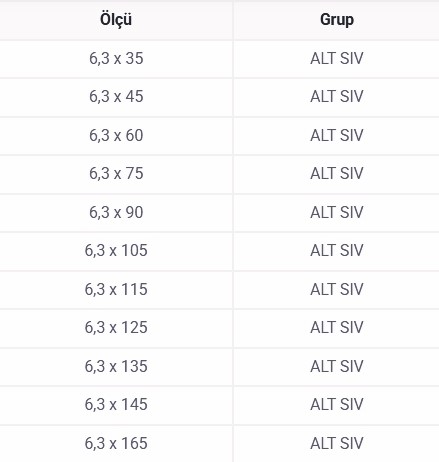Select the 6,3 x 60 size cell
The height and width of the screenshot is (462, 439).
(116, 136)
